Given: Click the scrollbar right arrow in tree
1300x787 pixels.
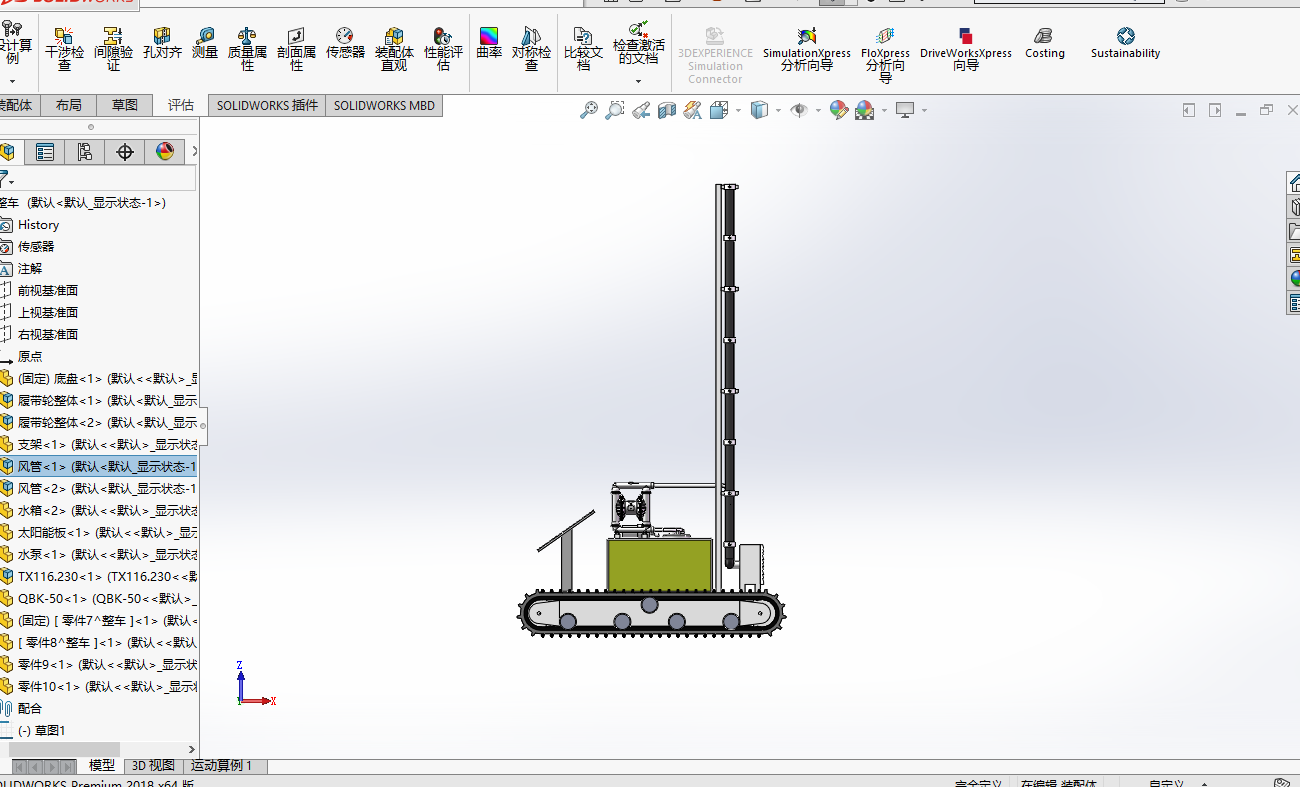Looking at the screenshot, I should click(192, 749).
